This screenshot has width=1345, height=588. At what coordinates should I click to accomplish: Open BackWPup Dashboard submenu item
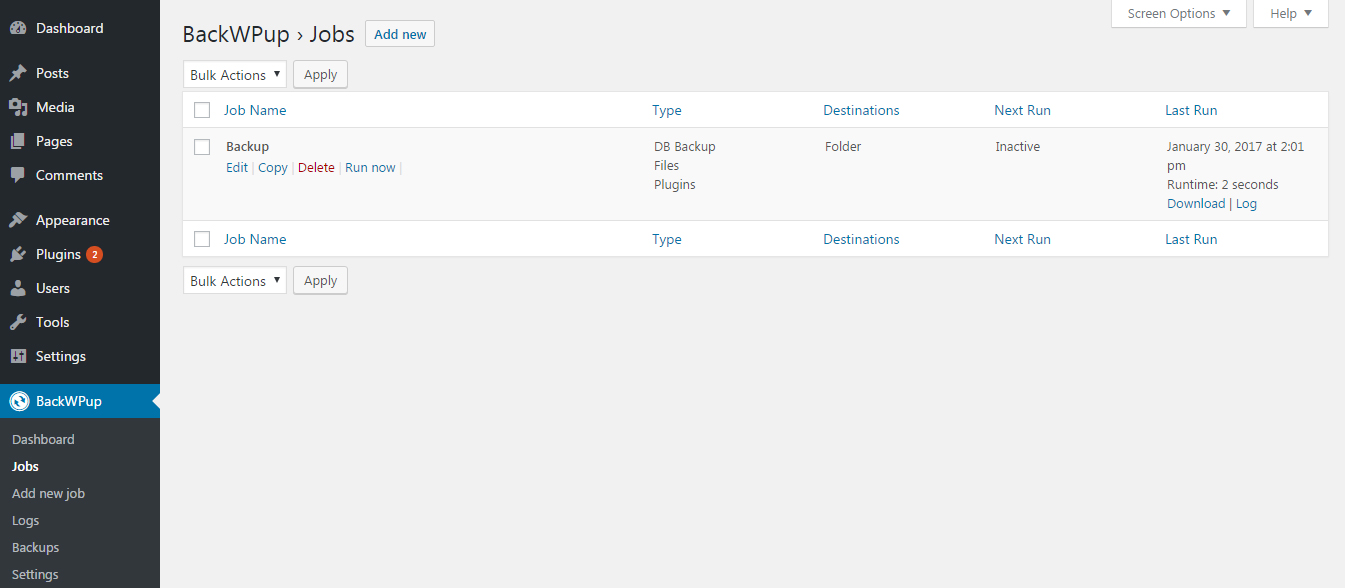43,439
